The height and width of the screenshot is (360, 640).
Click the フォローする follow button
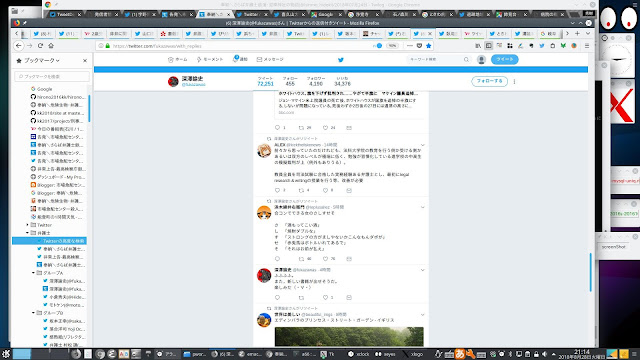coord(489,81)
